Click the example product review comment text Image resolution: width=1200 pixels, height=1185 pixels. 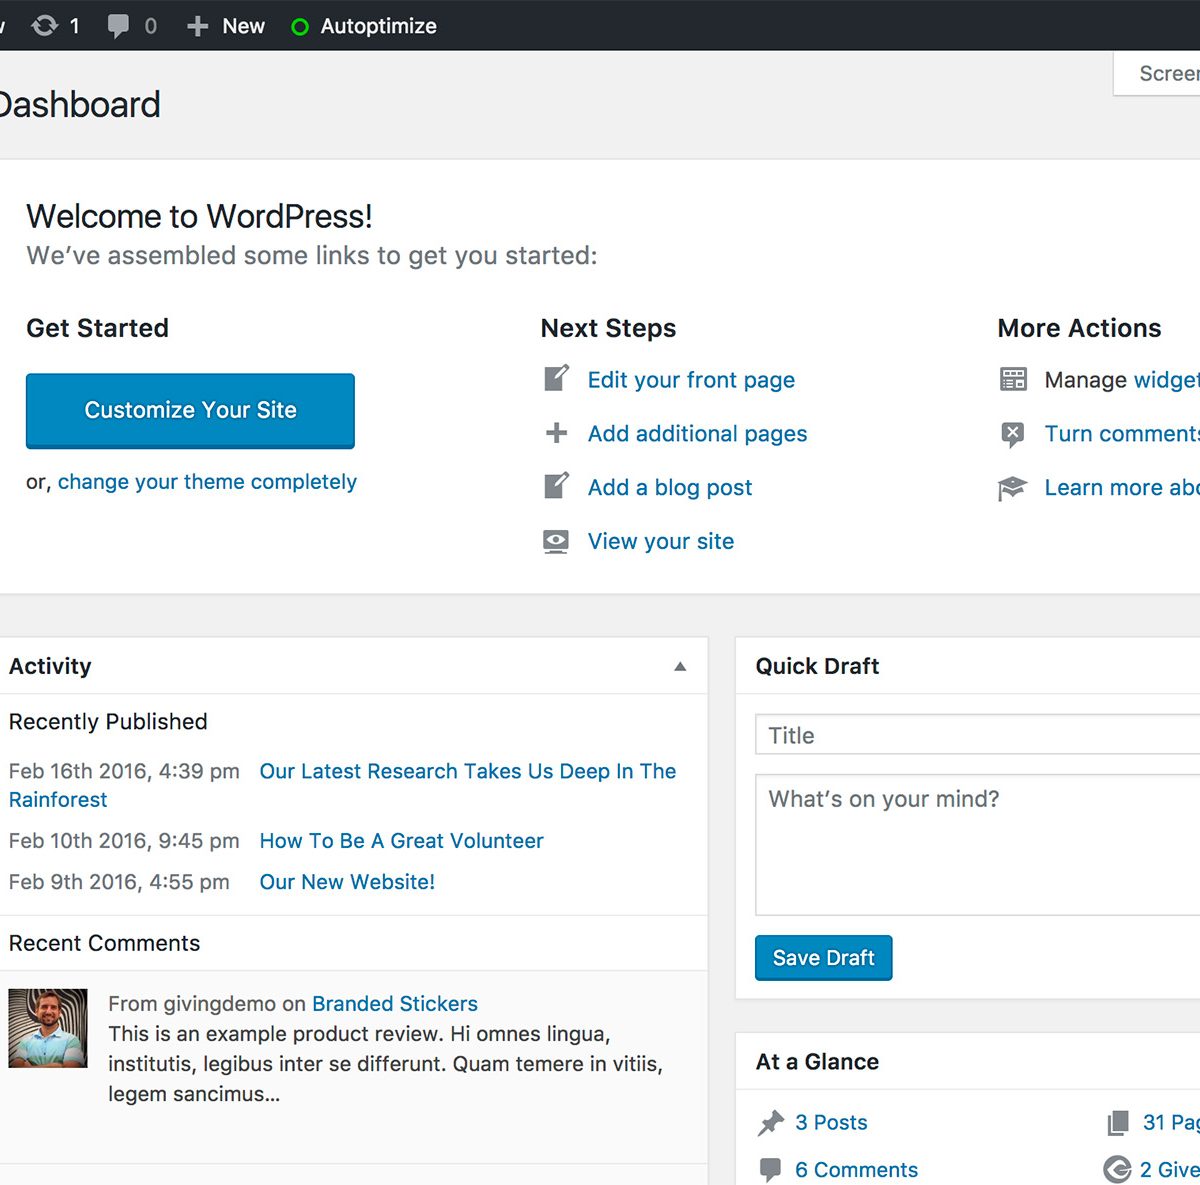tap(385, 1064)
